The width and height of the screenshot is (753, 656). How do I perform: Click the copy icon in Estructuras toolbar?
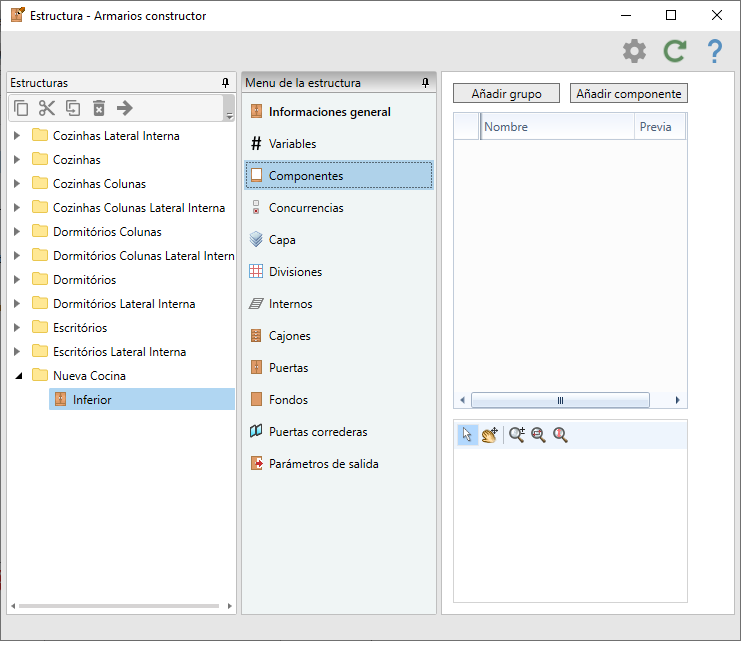tap(21, 108)
